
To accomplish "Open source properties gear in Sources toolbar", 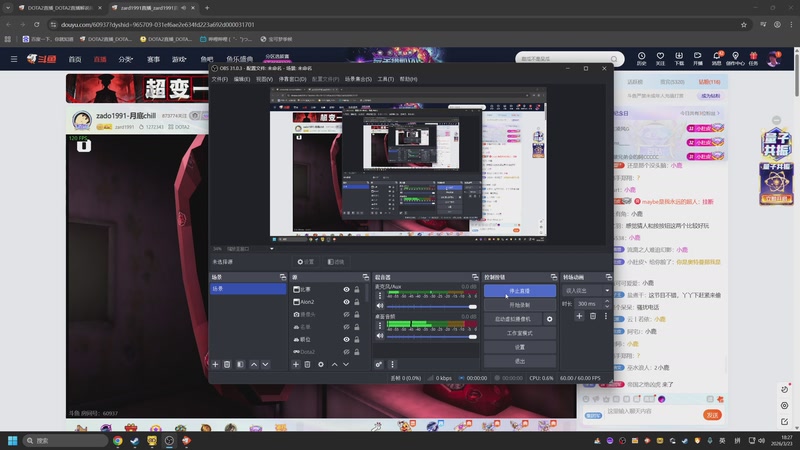I will point(320,364).
